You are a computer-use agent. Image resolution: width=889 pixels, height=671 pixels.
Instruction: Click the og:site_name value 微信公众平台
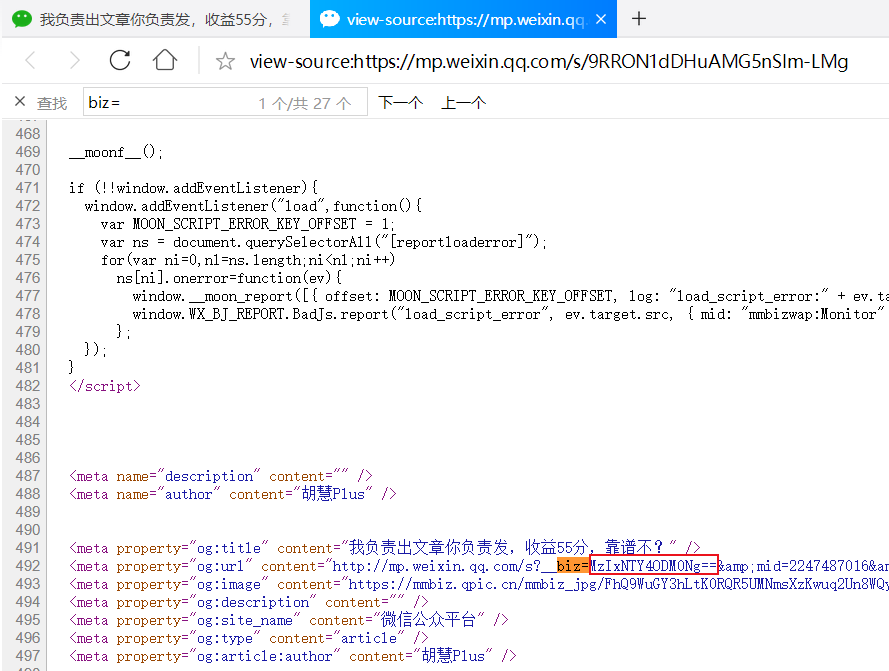tap(428, 619)
